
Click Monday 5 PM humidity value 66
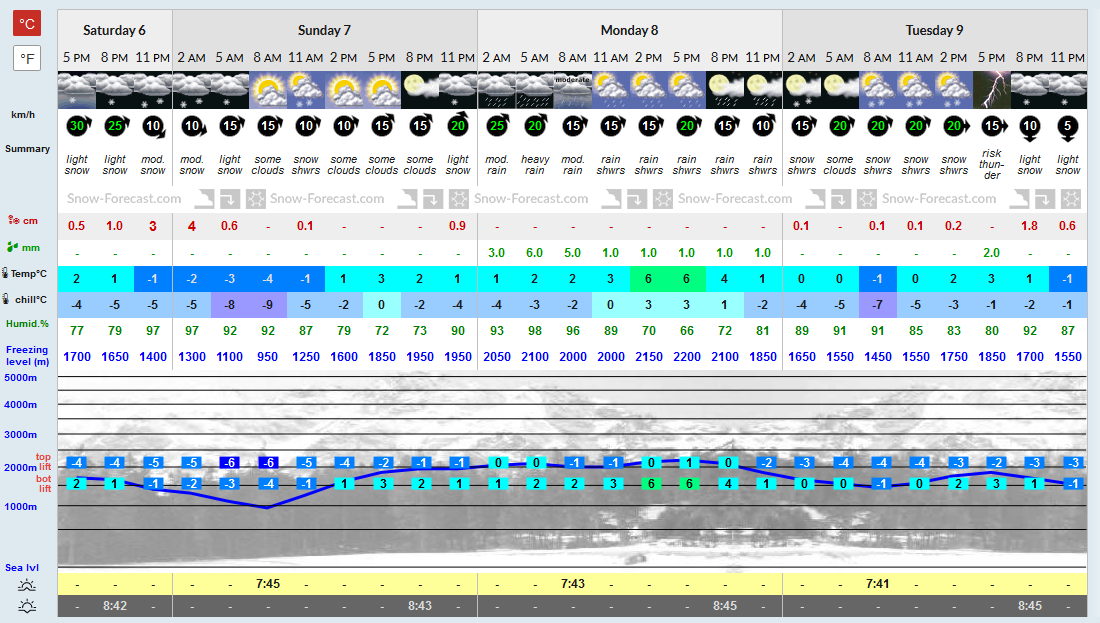tap(687, 330)
